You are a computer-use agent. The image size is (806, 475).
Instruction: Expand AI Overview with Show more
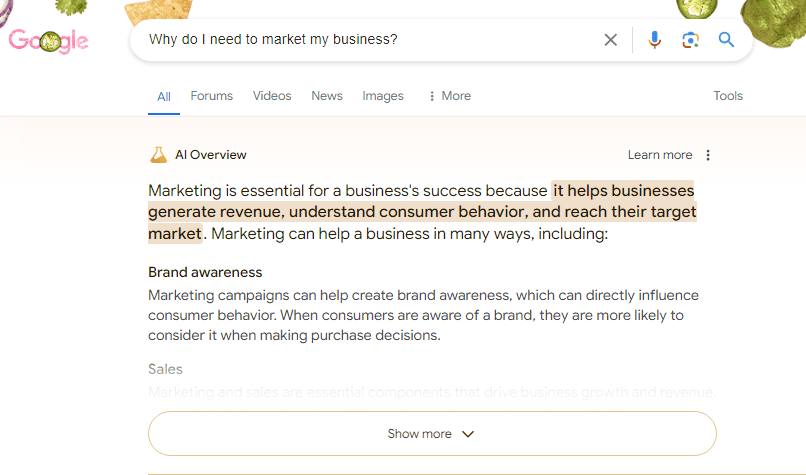[432, 433]
